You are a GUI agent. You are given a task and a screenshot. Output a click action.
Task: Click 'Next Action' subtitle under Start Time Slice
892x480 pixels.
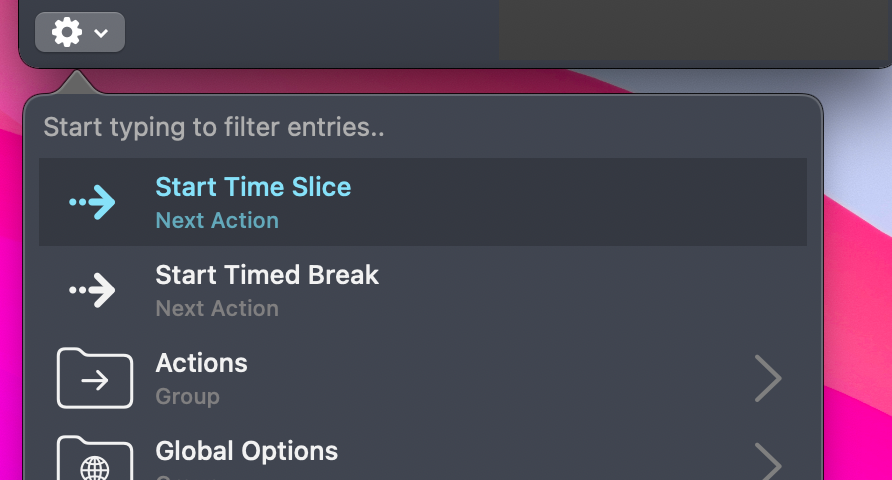(217, 221)
